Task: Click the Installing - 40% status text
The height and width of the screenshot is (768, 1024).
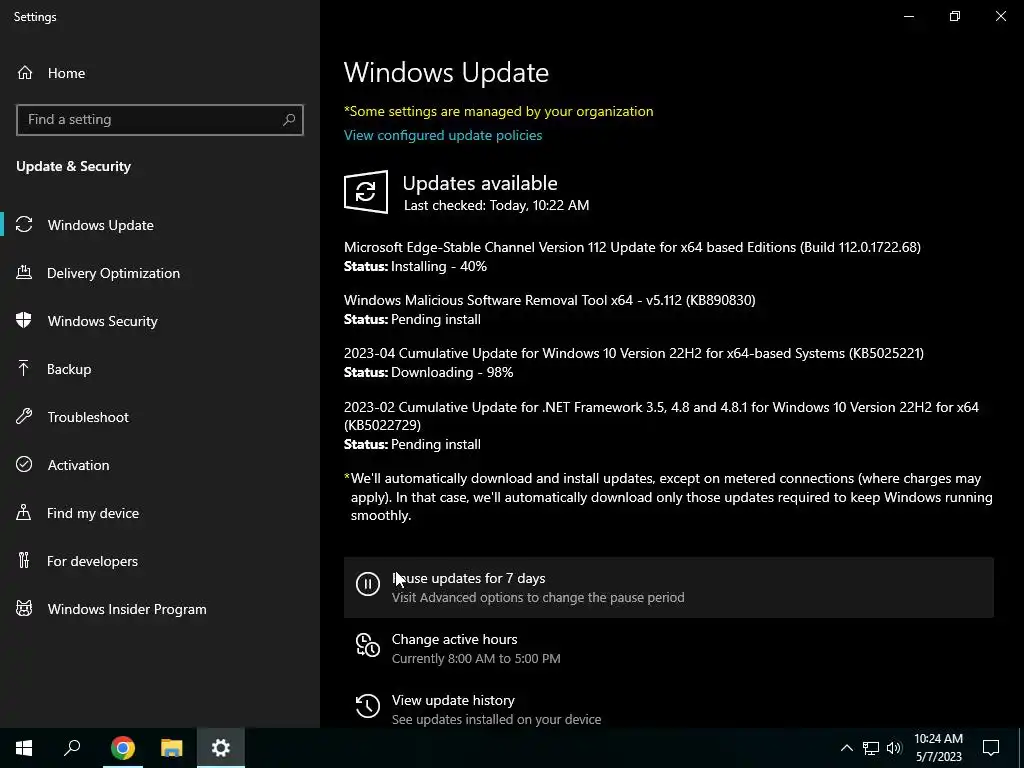Action: 439,266
